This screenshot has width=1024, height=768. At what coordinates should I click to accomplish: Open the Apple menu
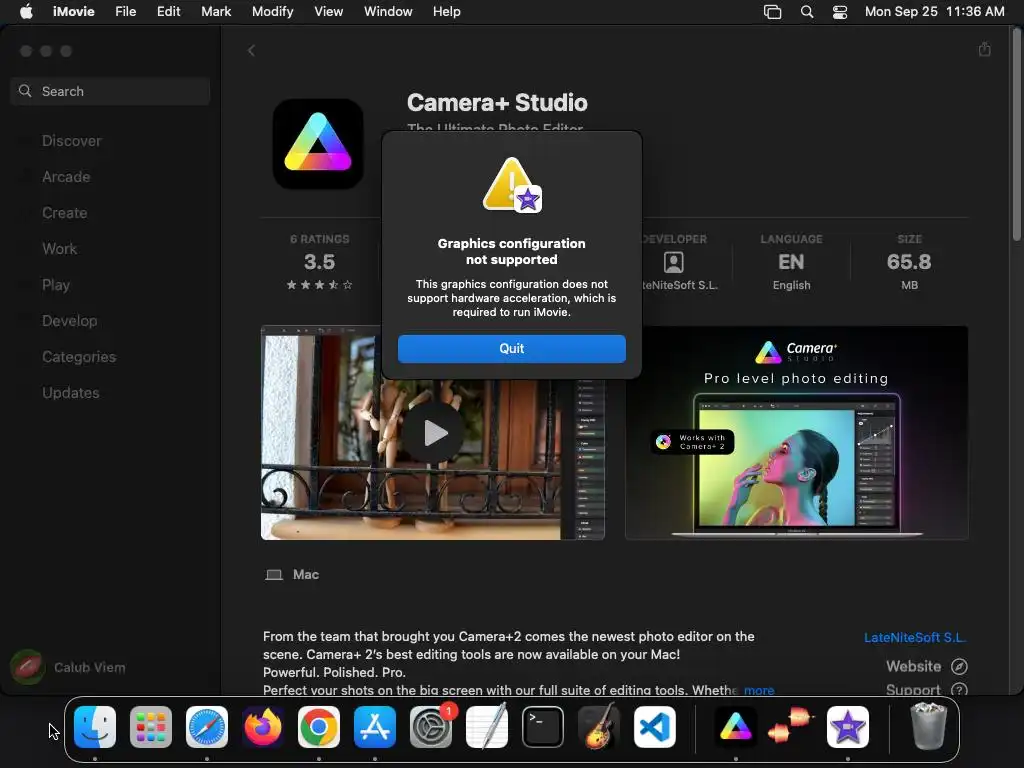(26, 12)
